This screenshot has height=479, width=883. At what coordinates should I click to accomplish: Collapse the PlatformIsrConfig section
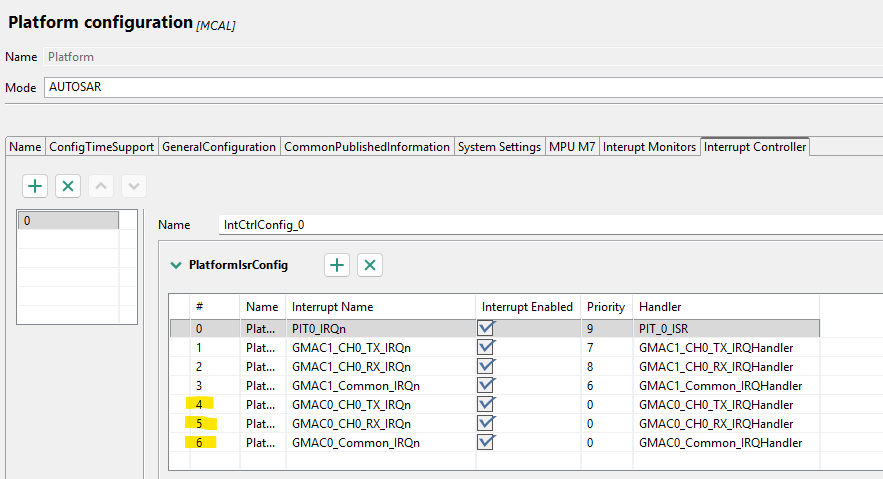click(176, 265)
